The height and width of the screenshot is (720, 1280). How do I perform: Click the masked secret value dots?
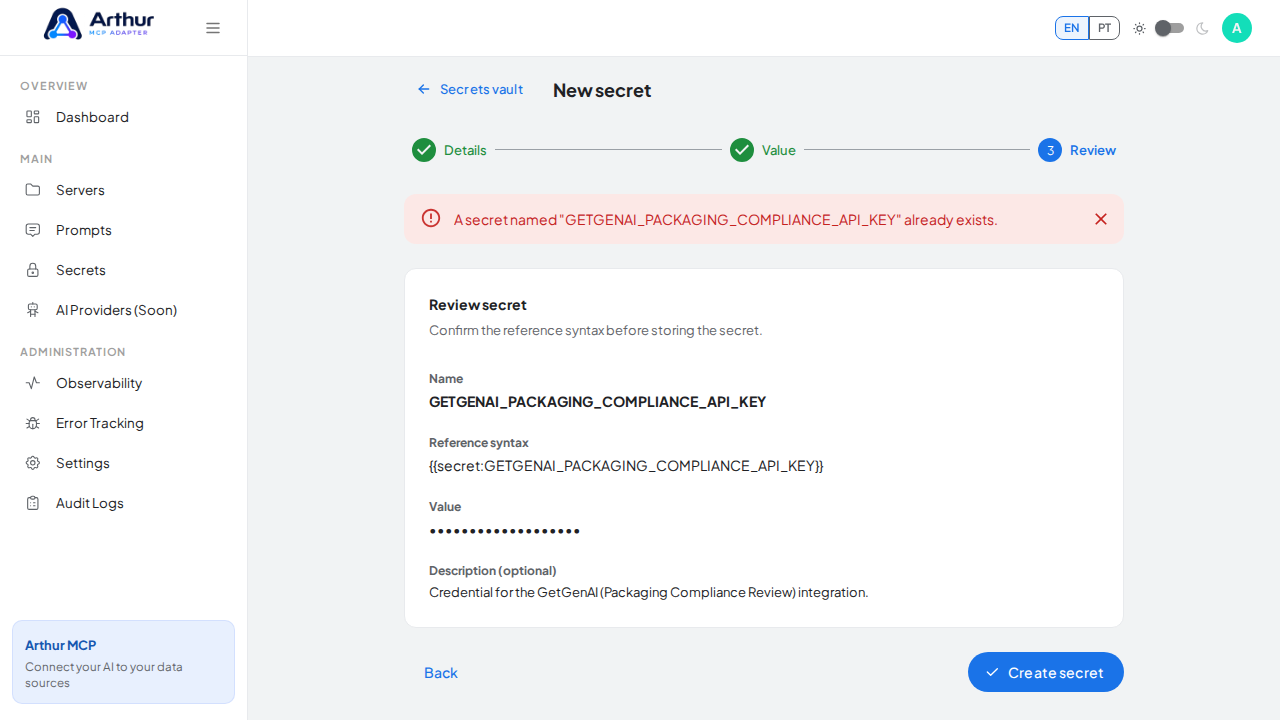point(505,531)
